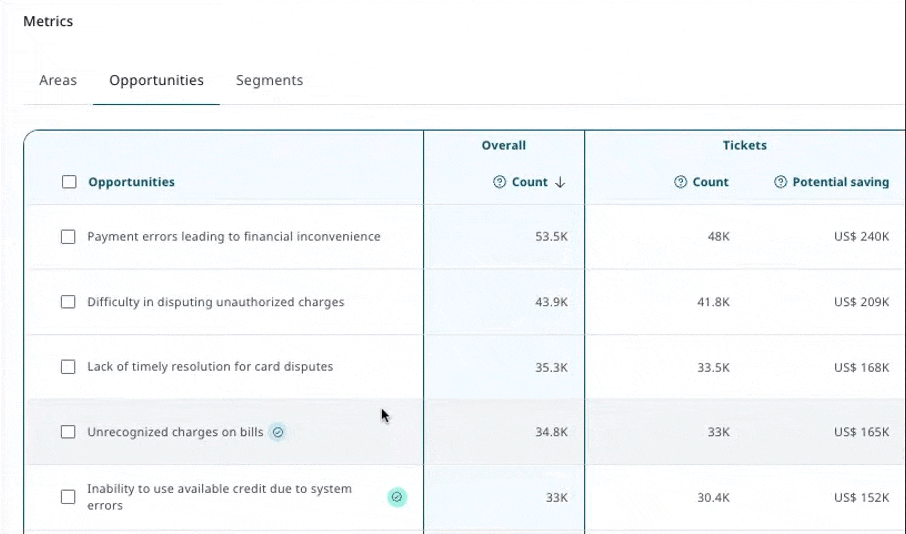Image resolution: width=906 pixels, height=534 pixels.
Task: Click Lack of timely resolution for card disputes
Action: (210, 367)
